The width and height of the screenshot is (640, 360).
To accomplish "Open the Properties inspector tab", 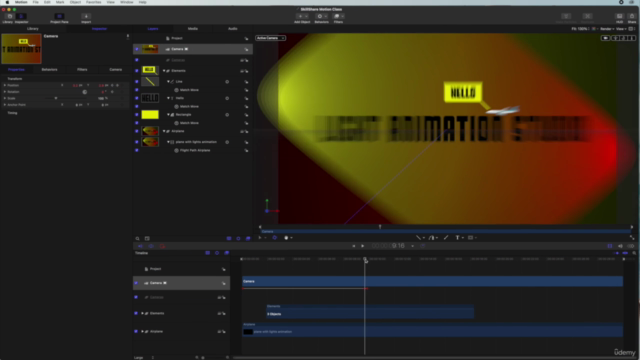I will pyautogui.click(x=16, y=70).
